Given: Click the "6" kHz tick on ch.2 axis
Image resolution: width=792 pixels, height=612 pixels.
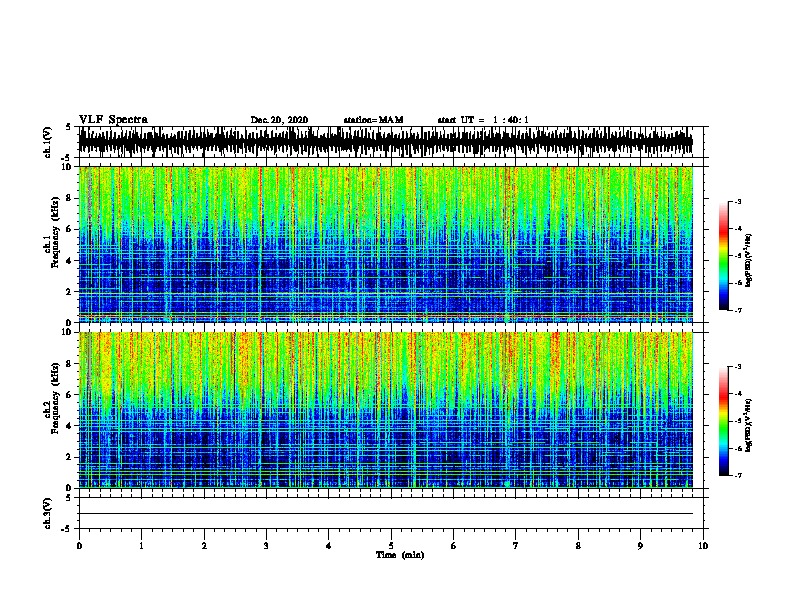Looking at the screenshot, I should click(69, 394).
